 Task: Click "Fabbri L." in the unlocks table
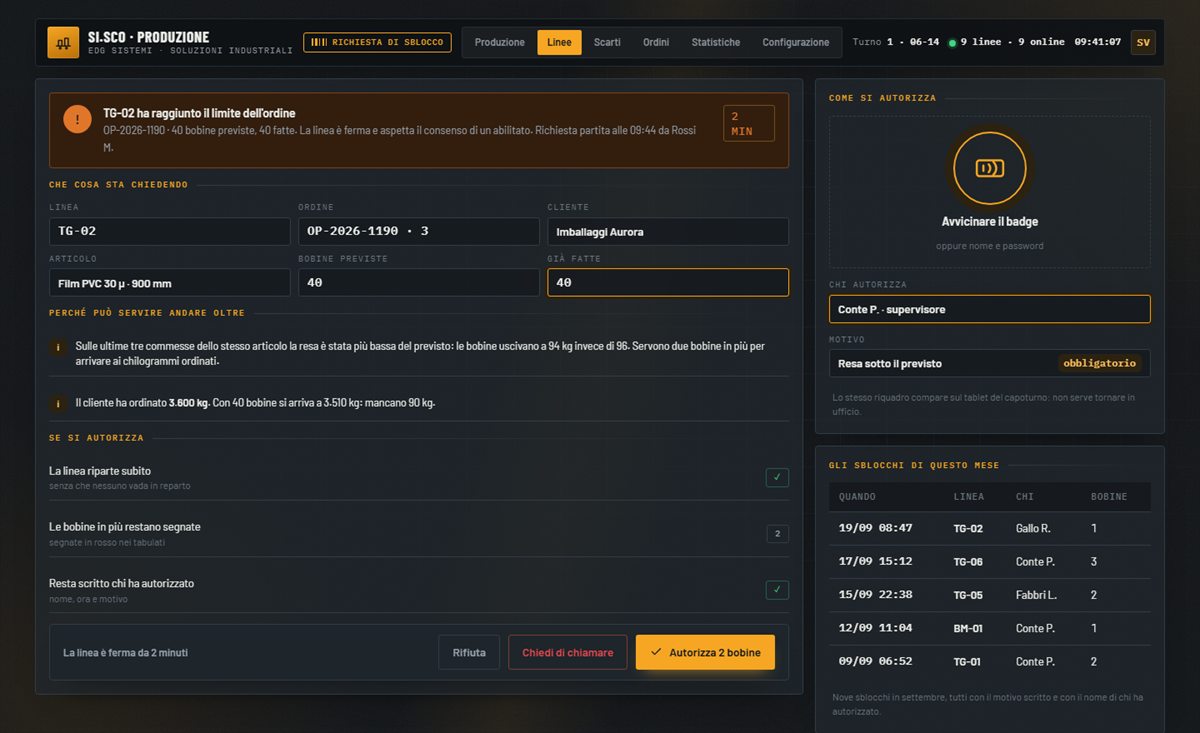(x=1037, y=595)
